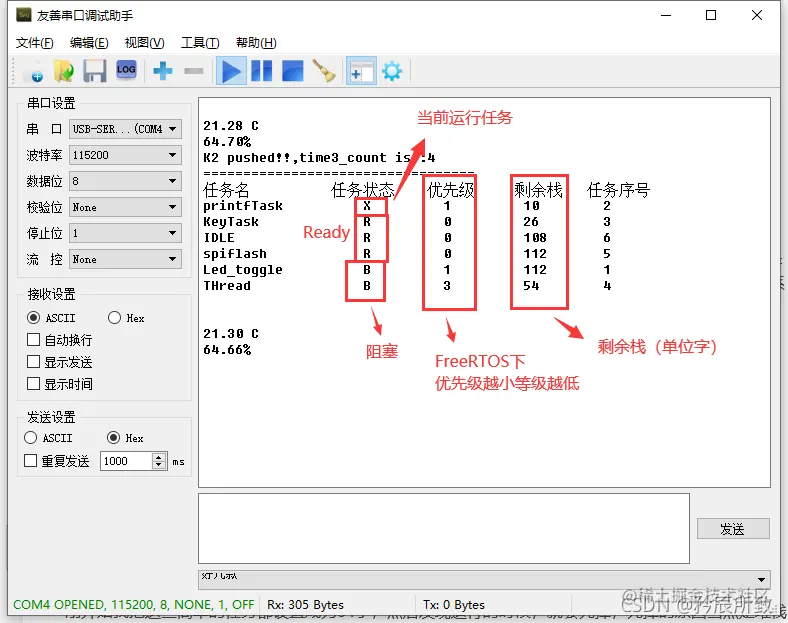Viewport: 788px width, 623px height.
Task: Click the KeyTask row in output
Action: pyautogui.click(x=406, y=222)
